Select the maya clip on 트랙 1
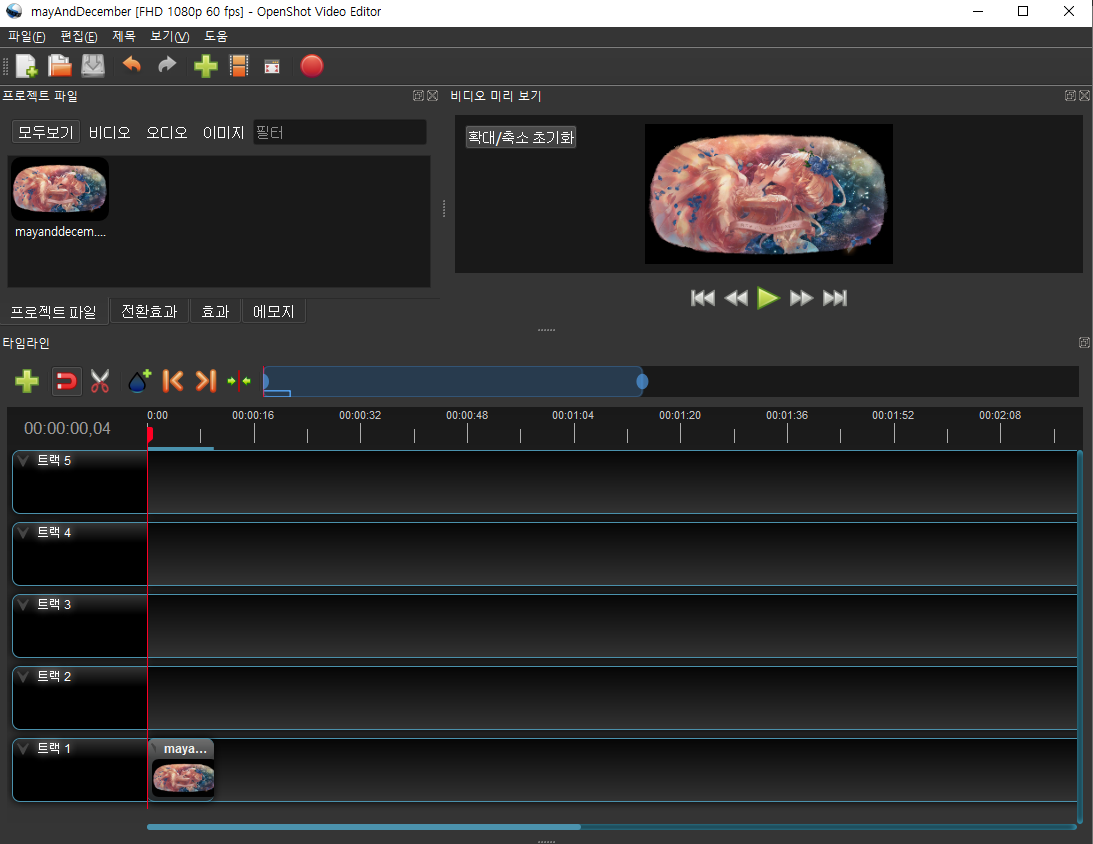 coord(183,770)
